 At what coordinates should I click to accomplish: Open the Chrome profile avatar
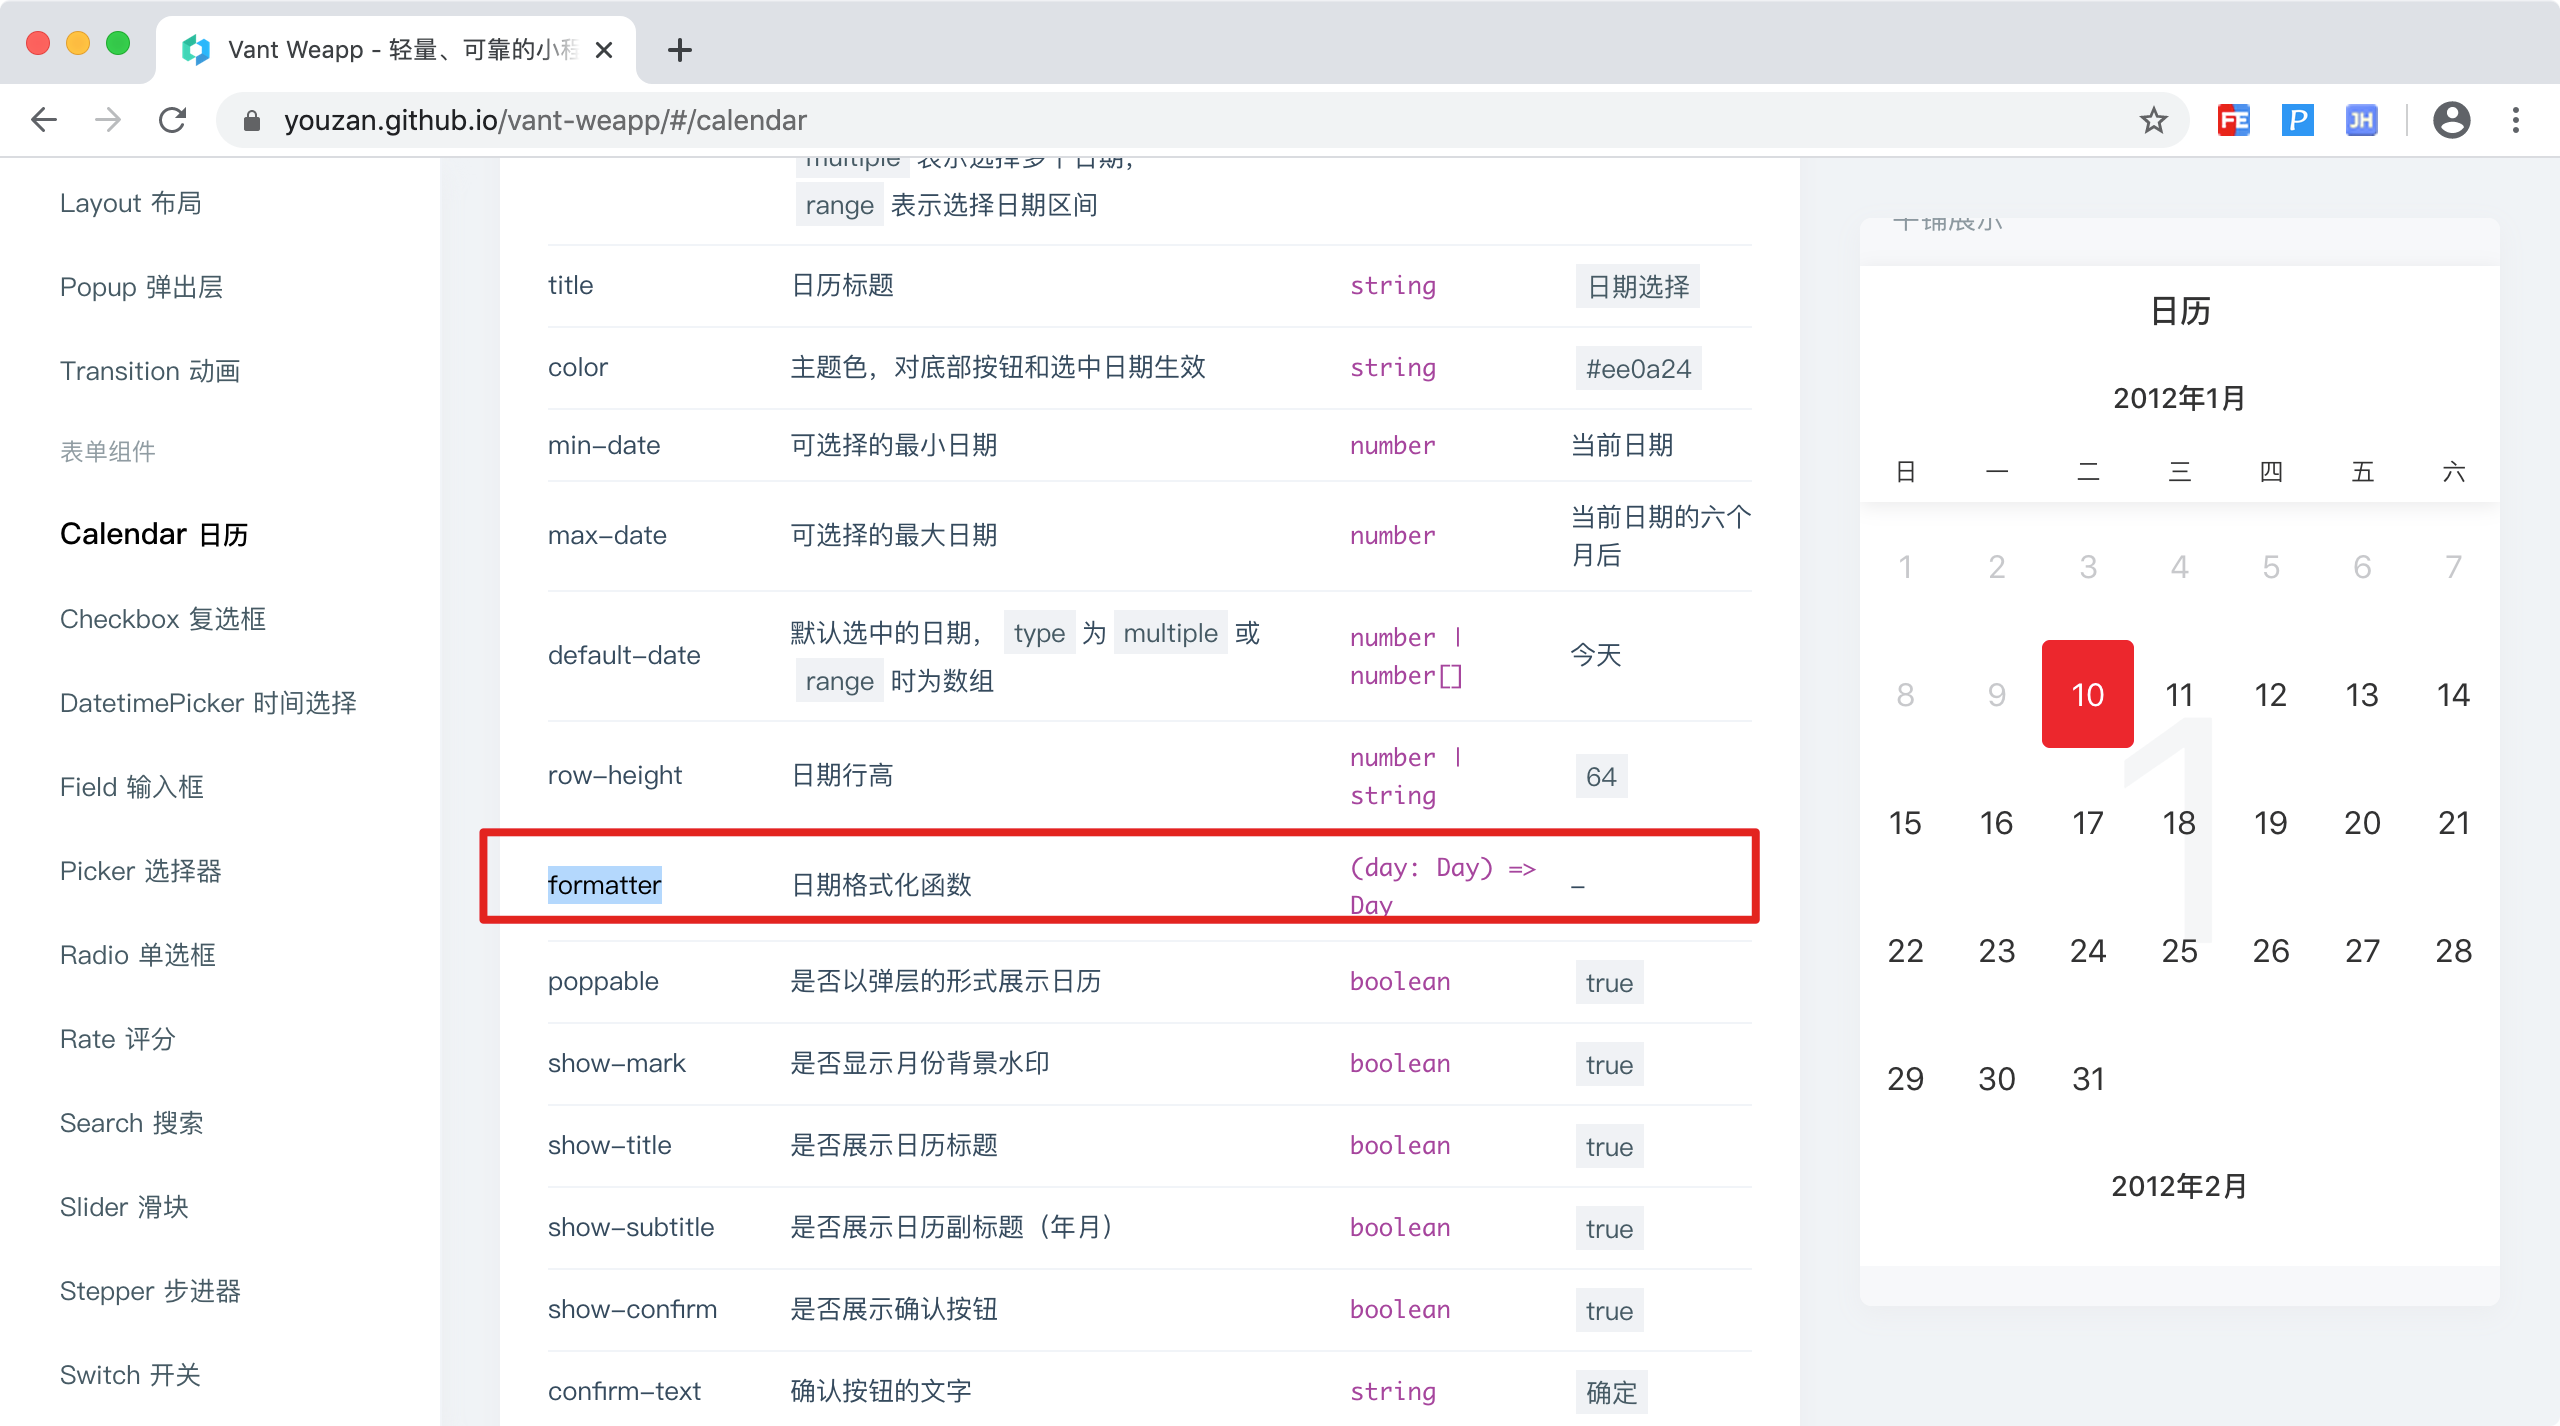pos(2452,120)
